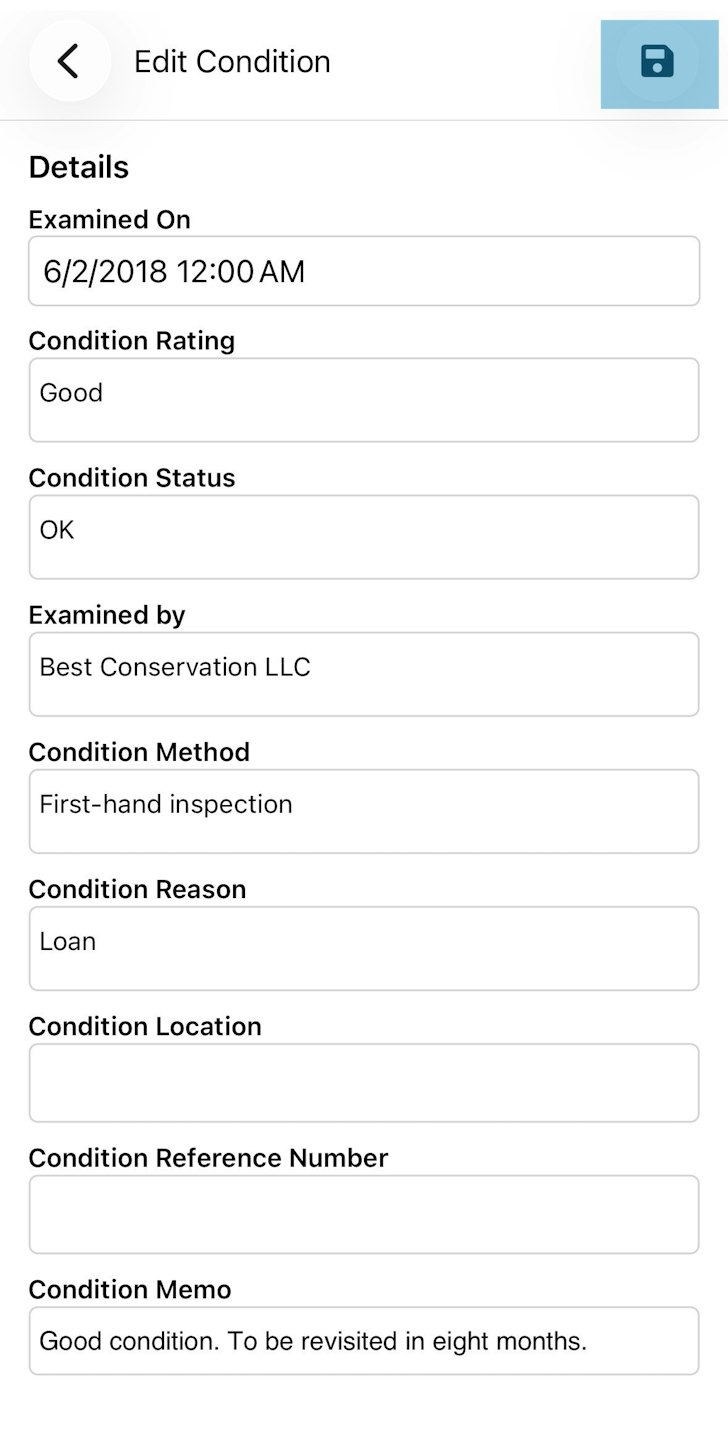Image resolution: width=728 pixels, height=1440 pixels.
Task: Click the Condition Memo label text
Action: point(130,1290)
